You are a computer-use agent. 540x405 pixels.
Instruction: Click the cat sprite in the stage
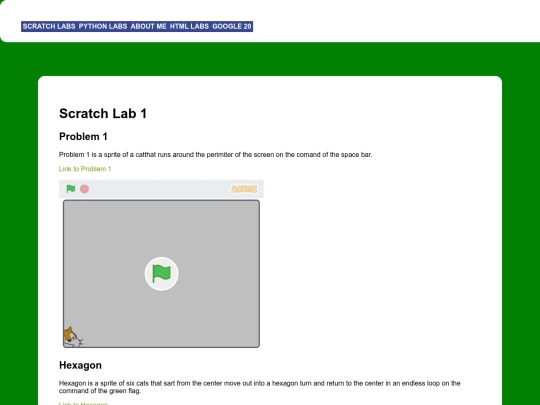73,337
